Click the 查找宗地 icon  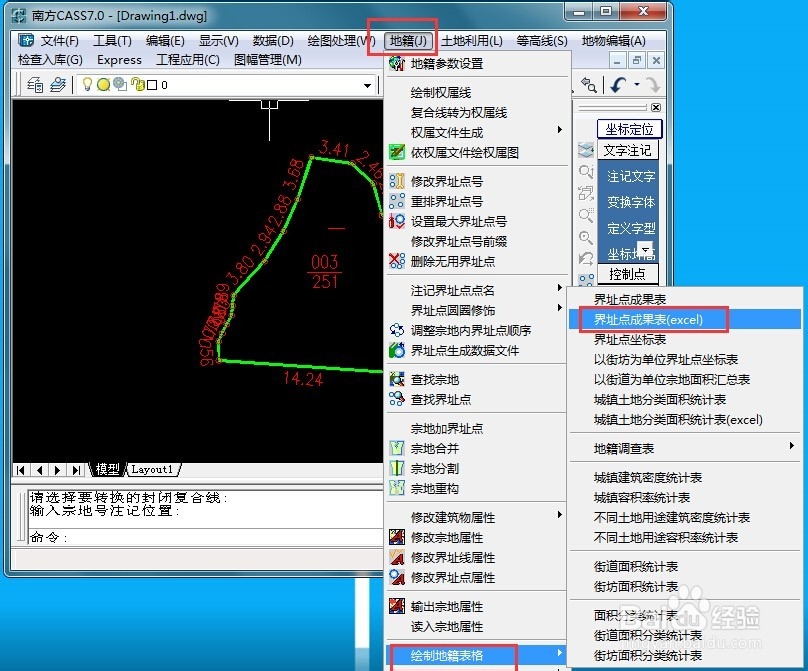tap(397, 380)
